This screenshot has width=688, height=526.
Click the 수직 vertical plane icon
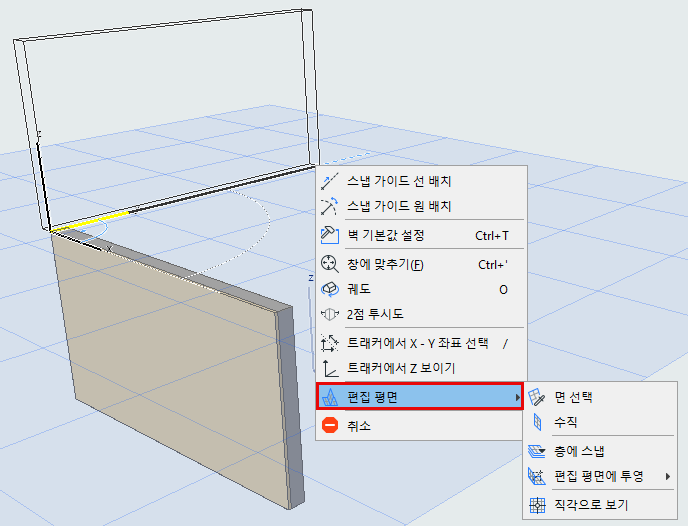(x=537, y=422)
